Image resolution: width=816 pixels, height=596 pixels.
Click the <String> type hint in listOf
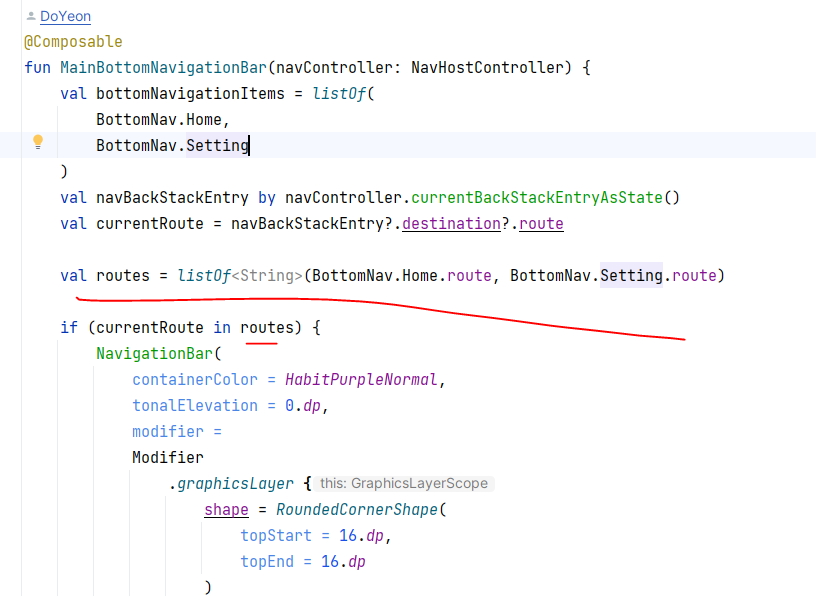click(267, 276)
